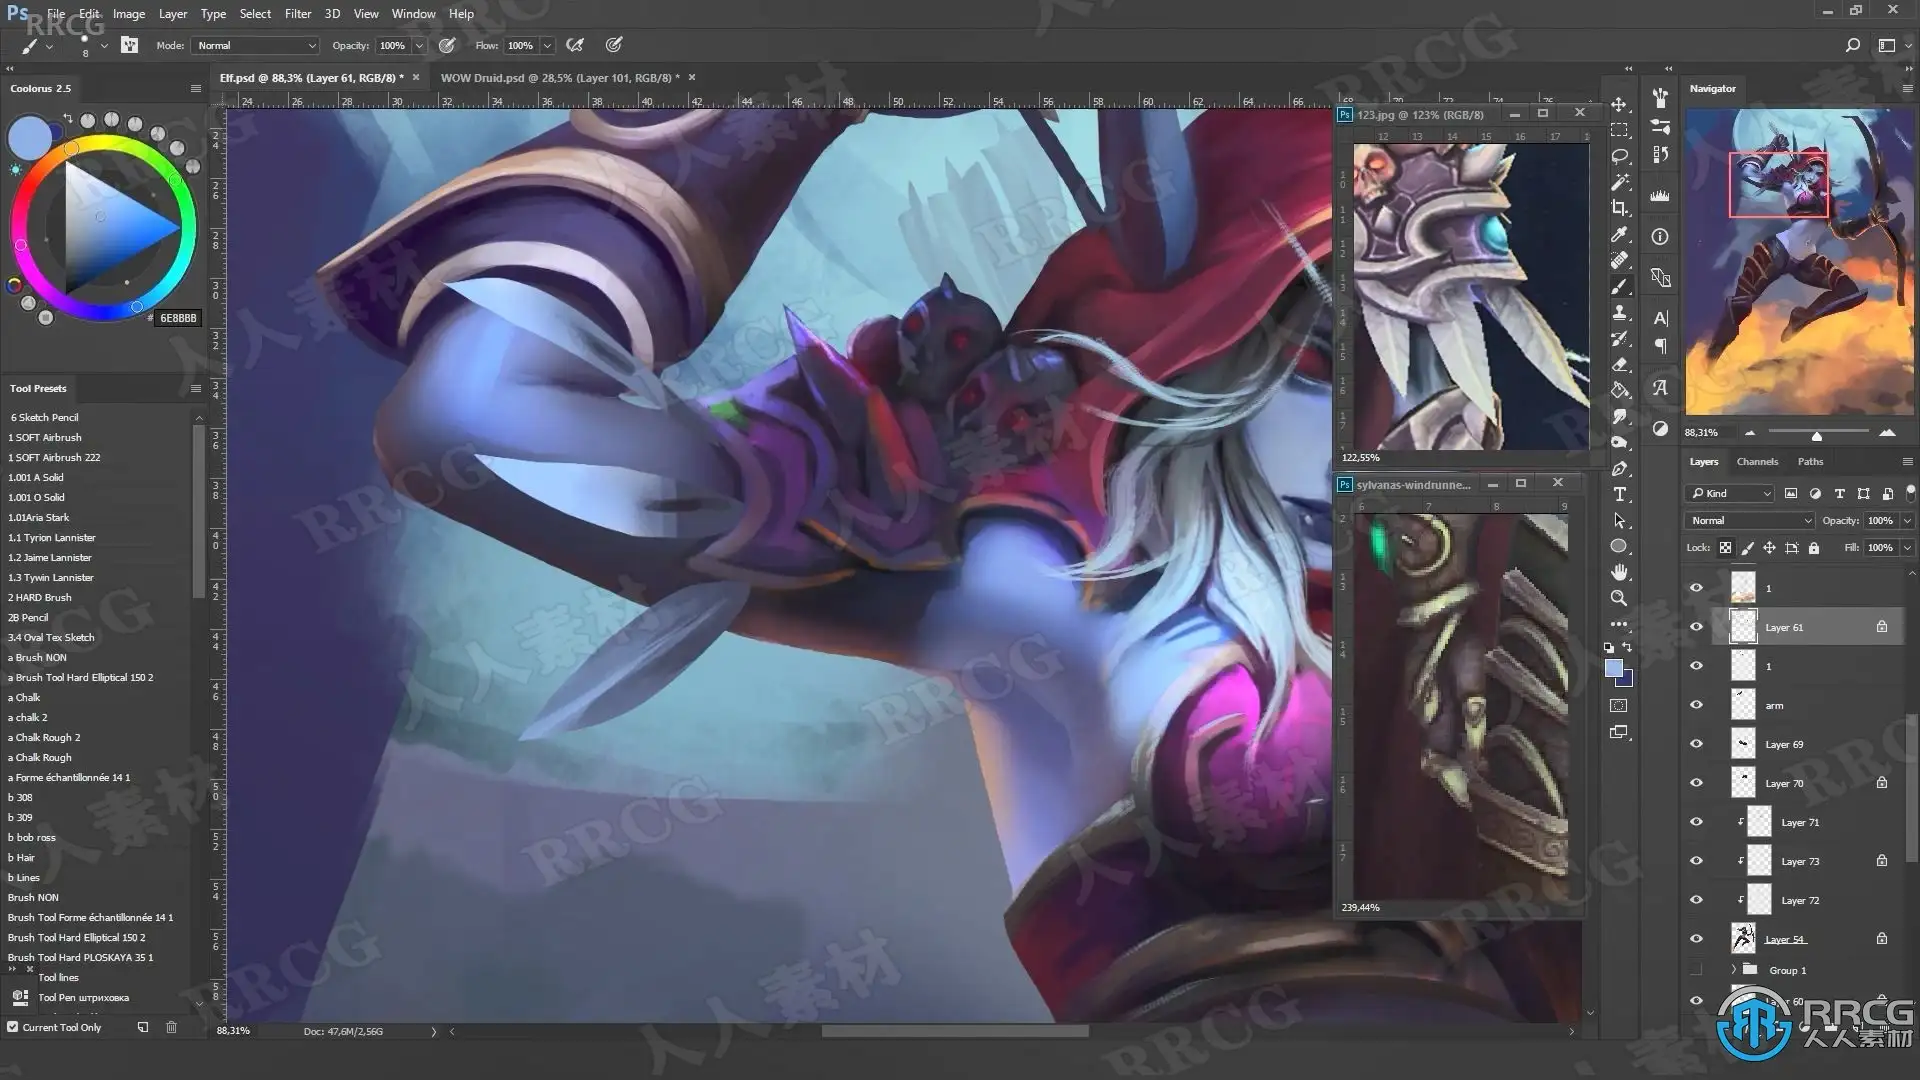Select the Ellipse shape tool
The image size is (1920, 1080).
point(1619,547)
